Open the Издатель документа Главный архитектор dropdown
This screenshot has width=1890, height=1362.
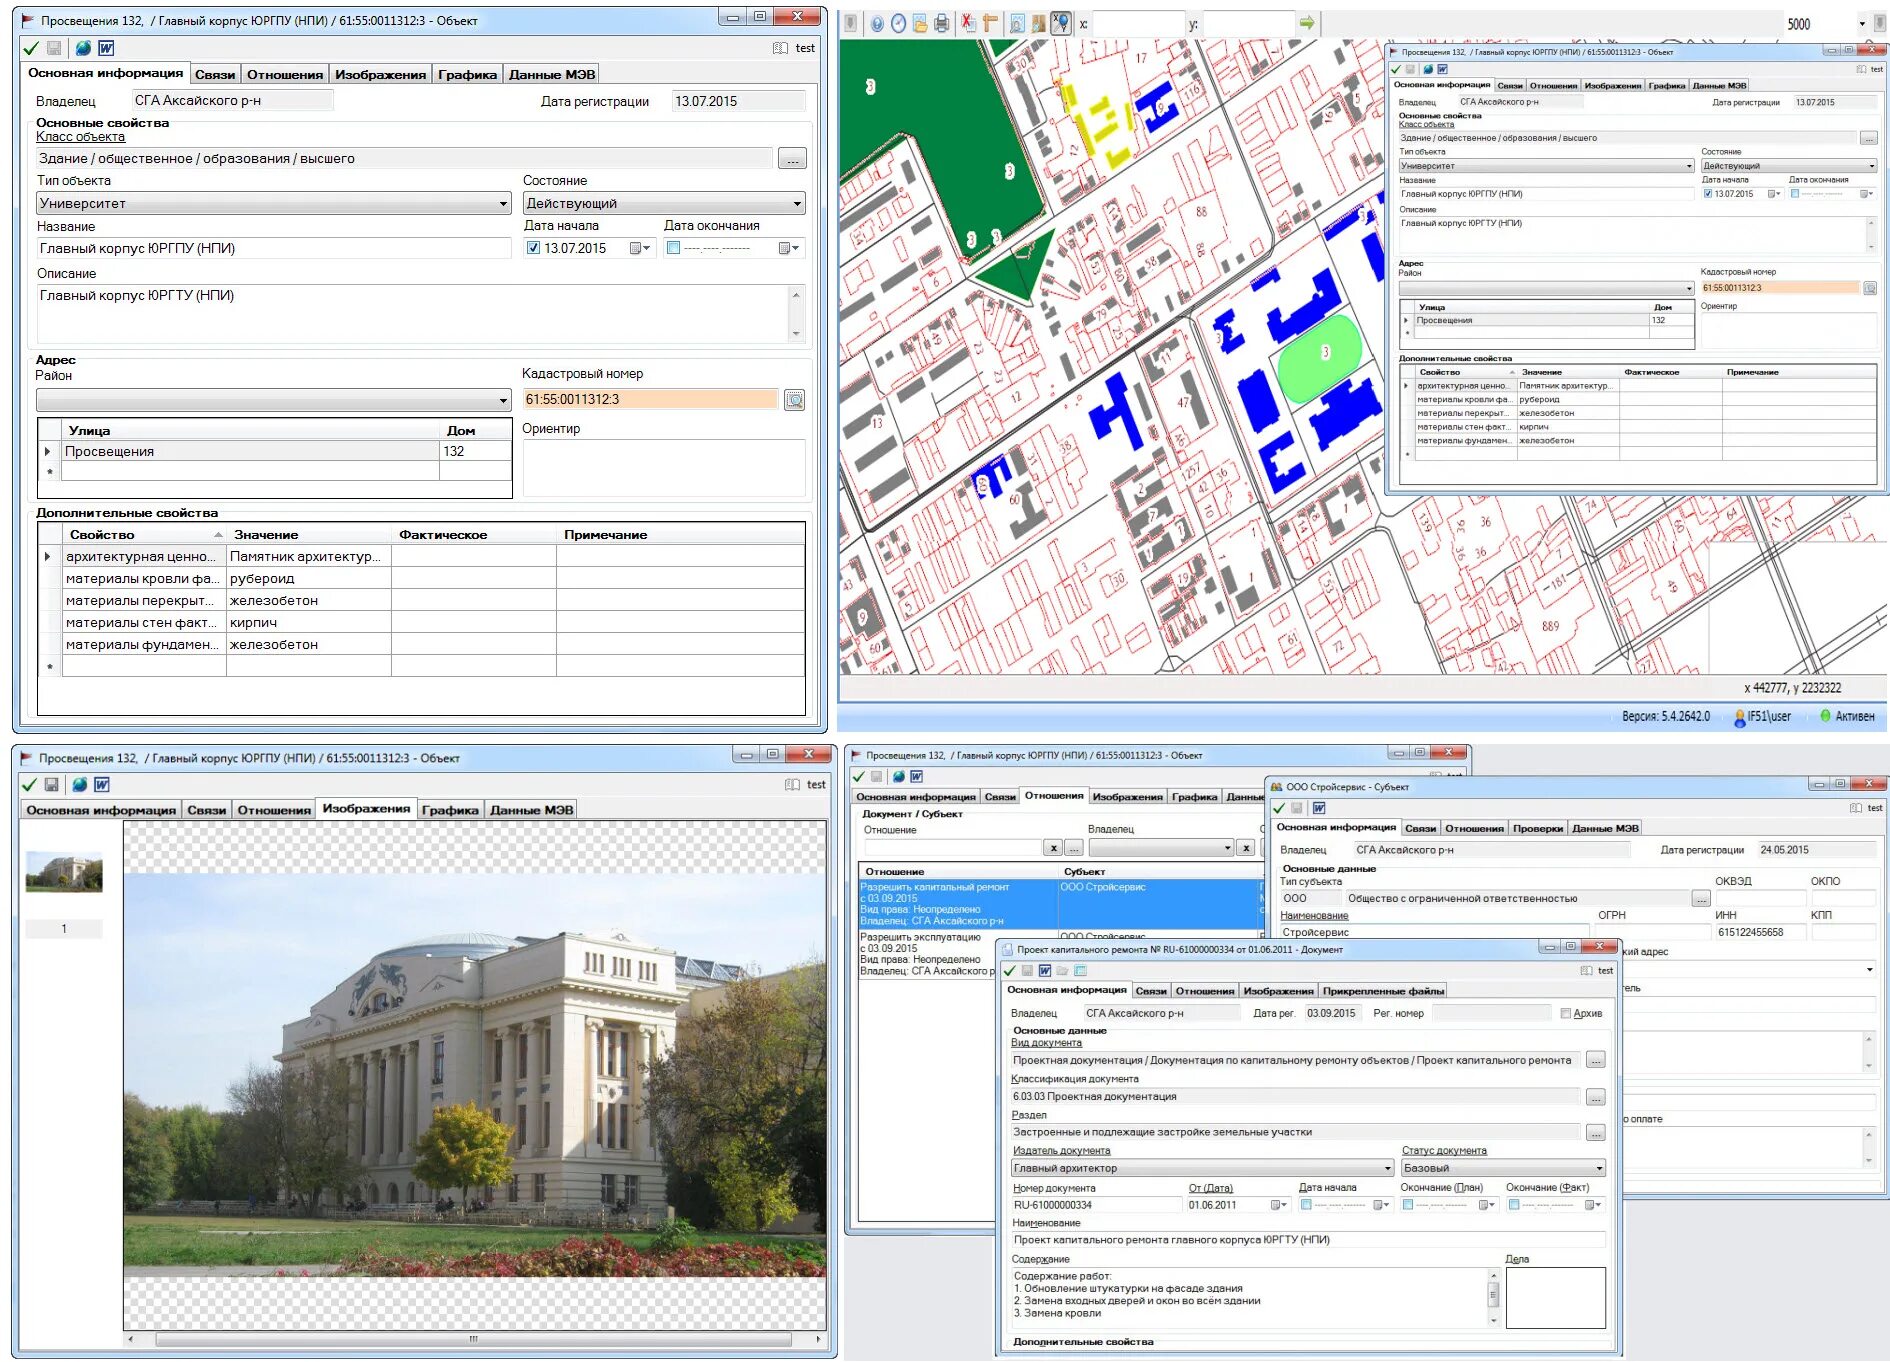click(x=1388, y=1168)
